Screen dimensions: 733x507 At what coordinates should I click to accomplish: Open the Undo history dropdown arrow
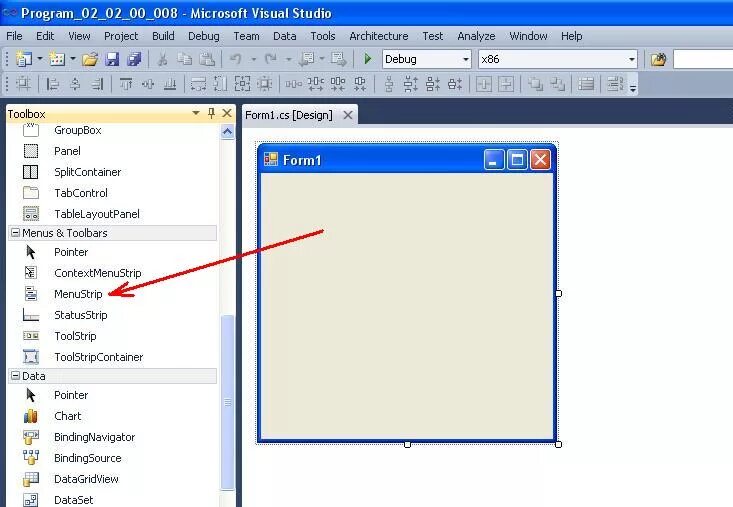253,59
